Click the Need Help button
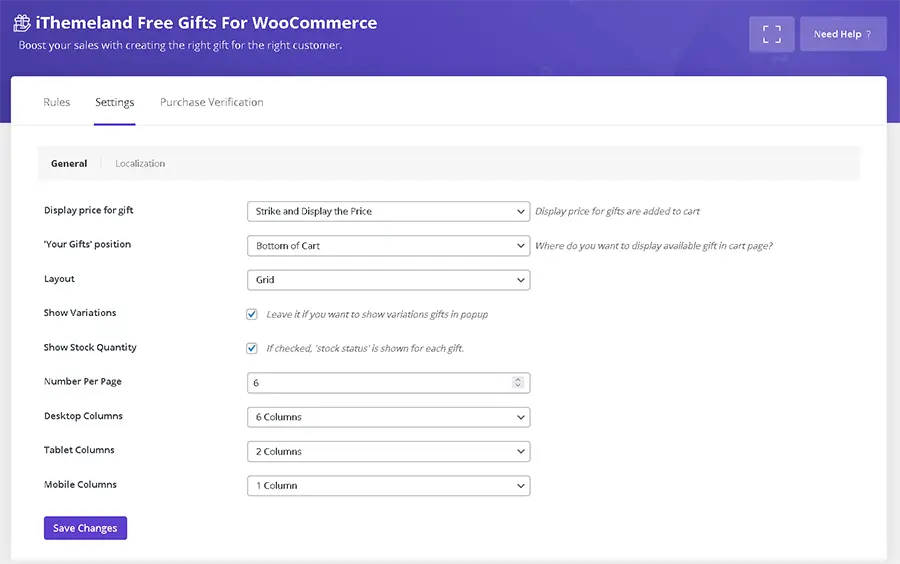This screenshot has width=900, height=564. click(x=842, y=34)
